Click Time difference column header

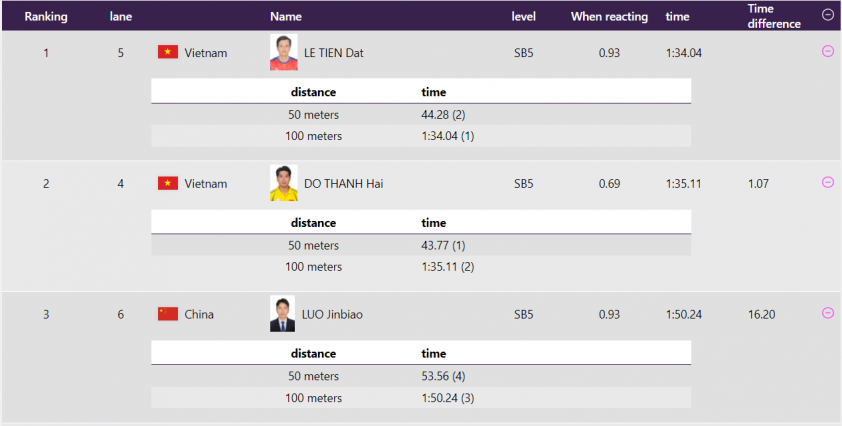coord(773,16)
